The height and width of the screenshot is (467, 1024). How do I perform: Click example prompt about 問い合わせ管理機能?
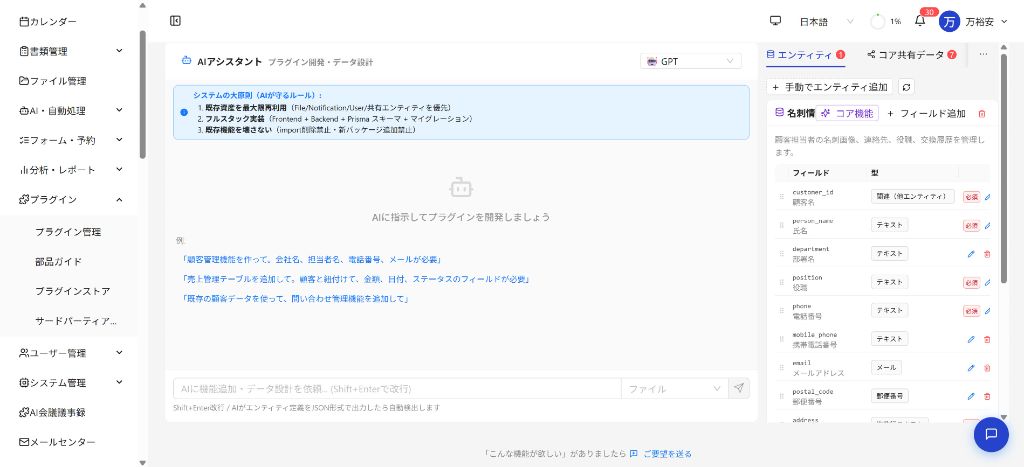tap(295, 298)
